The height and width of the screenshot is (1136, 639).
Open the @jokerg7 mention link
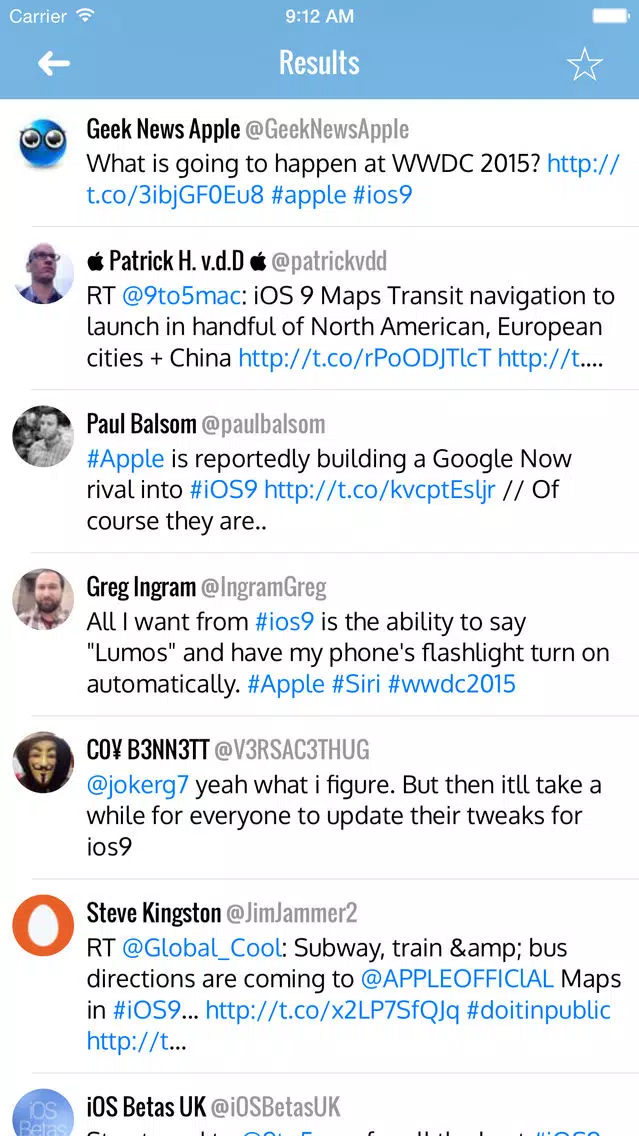138,785
